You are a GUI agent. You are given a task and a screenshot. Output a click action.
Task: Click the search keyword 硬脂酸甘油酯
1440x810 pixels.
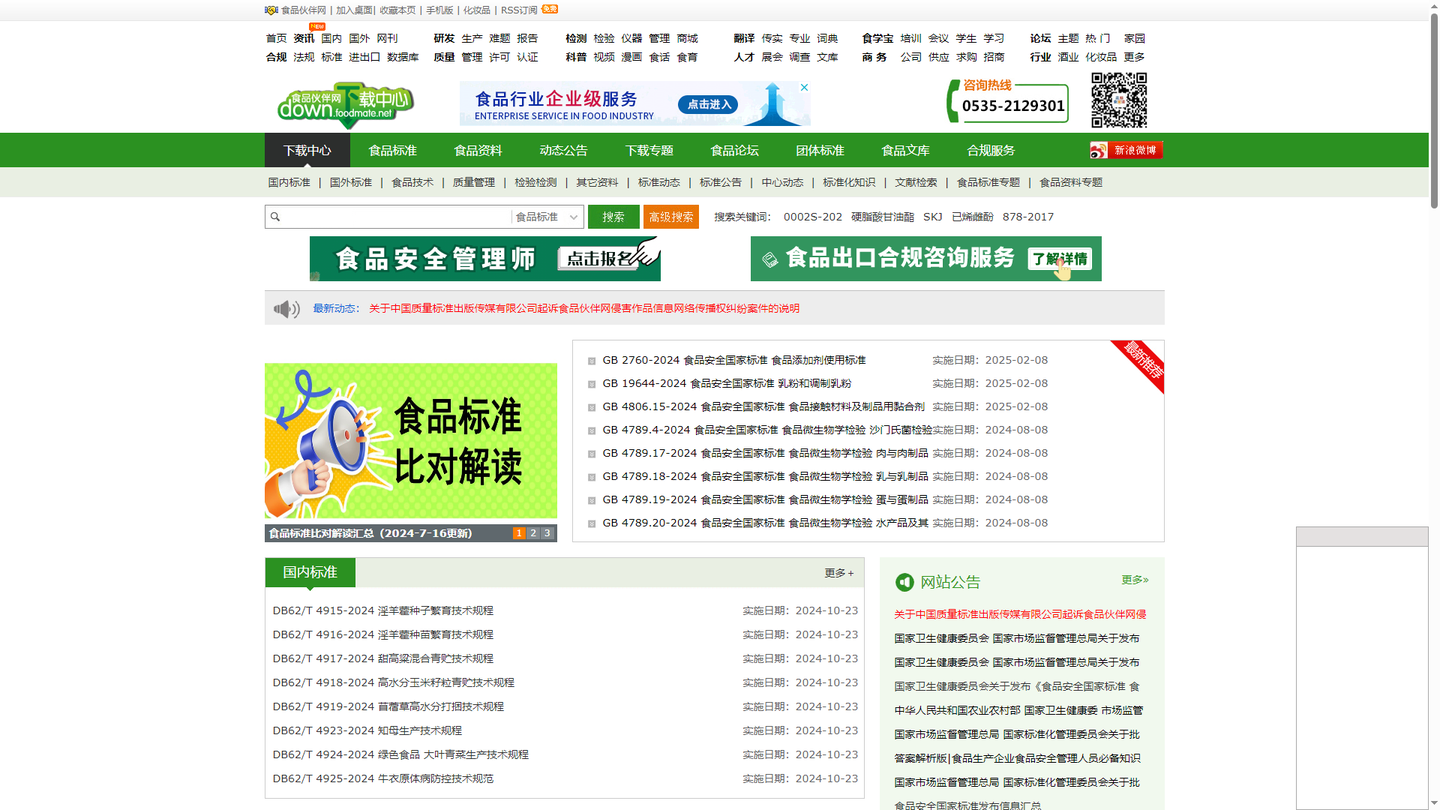point(882,217)
